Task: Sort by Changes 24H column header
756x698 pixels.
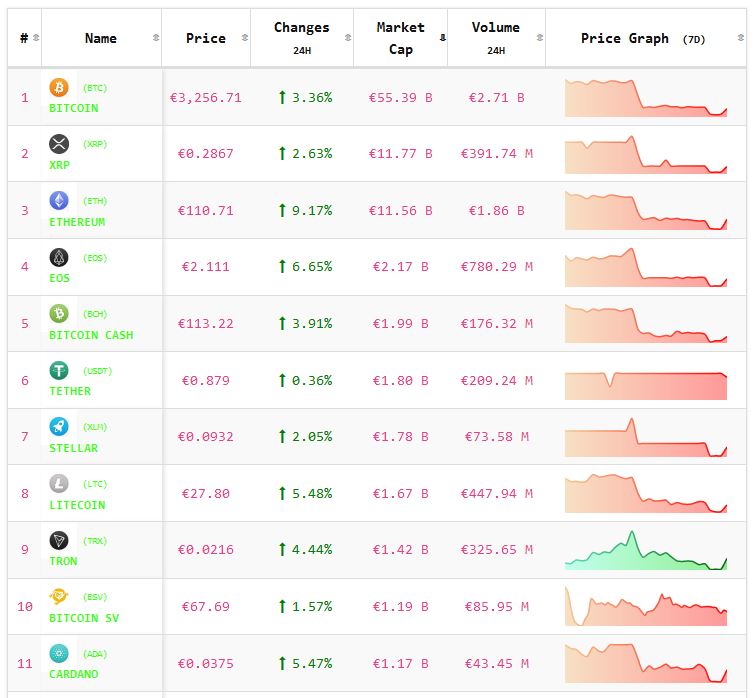Action: [301, 38]
